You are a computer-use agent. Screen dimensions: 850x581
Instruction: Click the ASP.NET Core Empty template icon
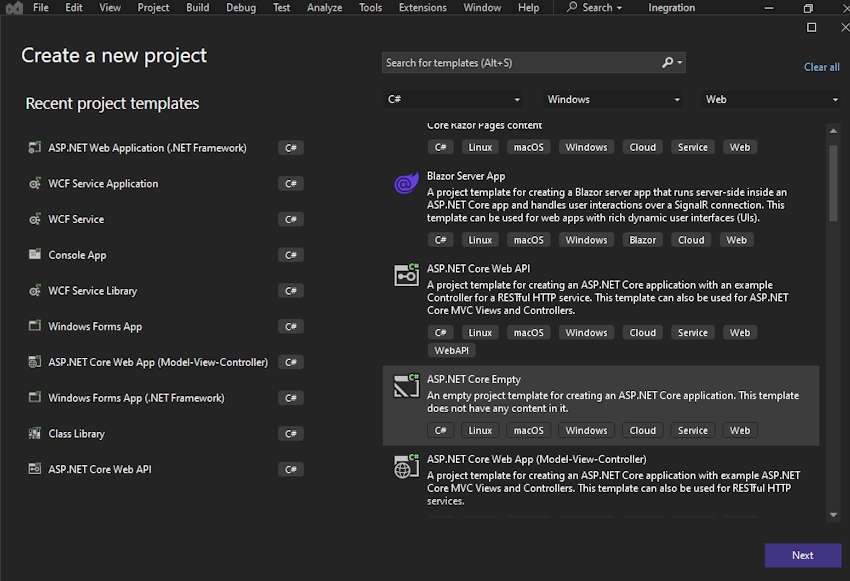coord(406,385)
